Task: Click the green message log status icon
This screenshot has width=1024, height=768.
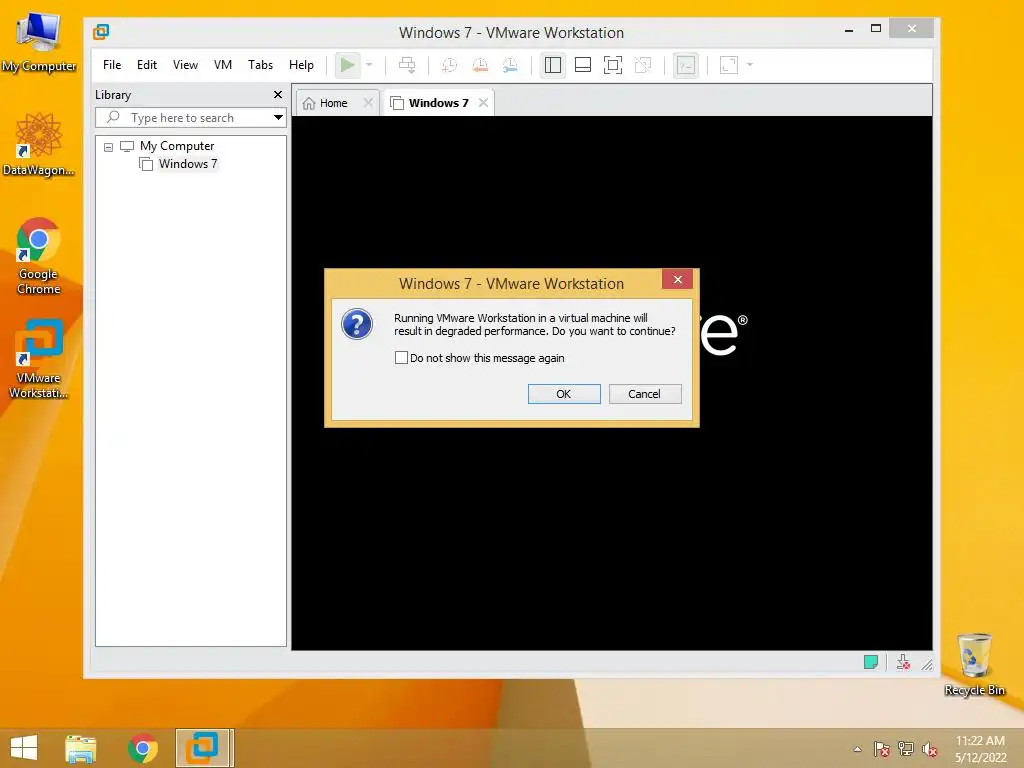Action: click(x=871, y=662)
